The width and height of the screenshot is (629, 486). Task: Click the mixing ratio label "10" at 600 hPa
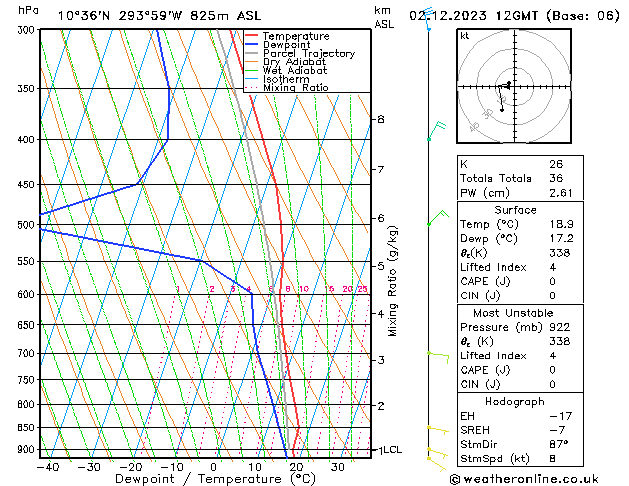point(304,289)
